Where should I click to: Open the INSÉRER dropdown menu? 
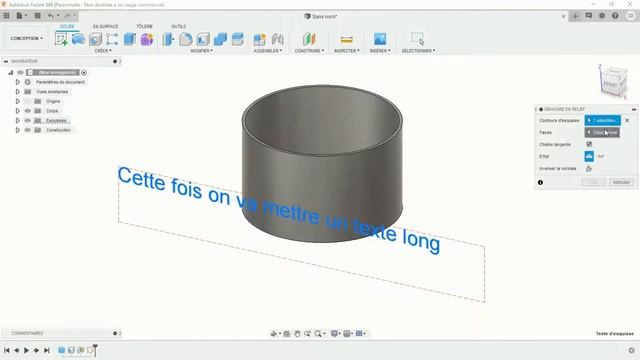380,51
